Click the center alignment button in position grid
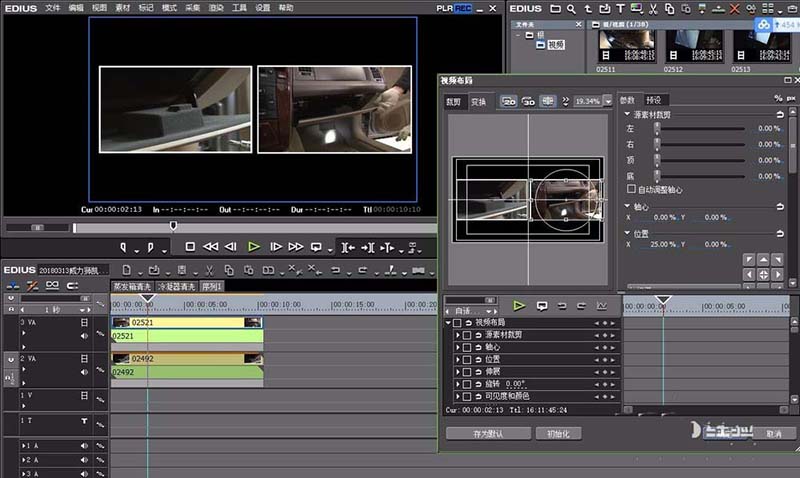Image resolution: width=800 pixels, height=478 pixels. pos(764,274)
